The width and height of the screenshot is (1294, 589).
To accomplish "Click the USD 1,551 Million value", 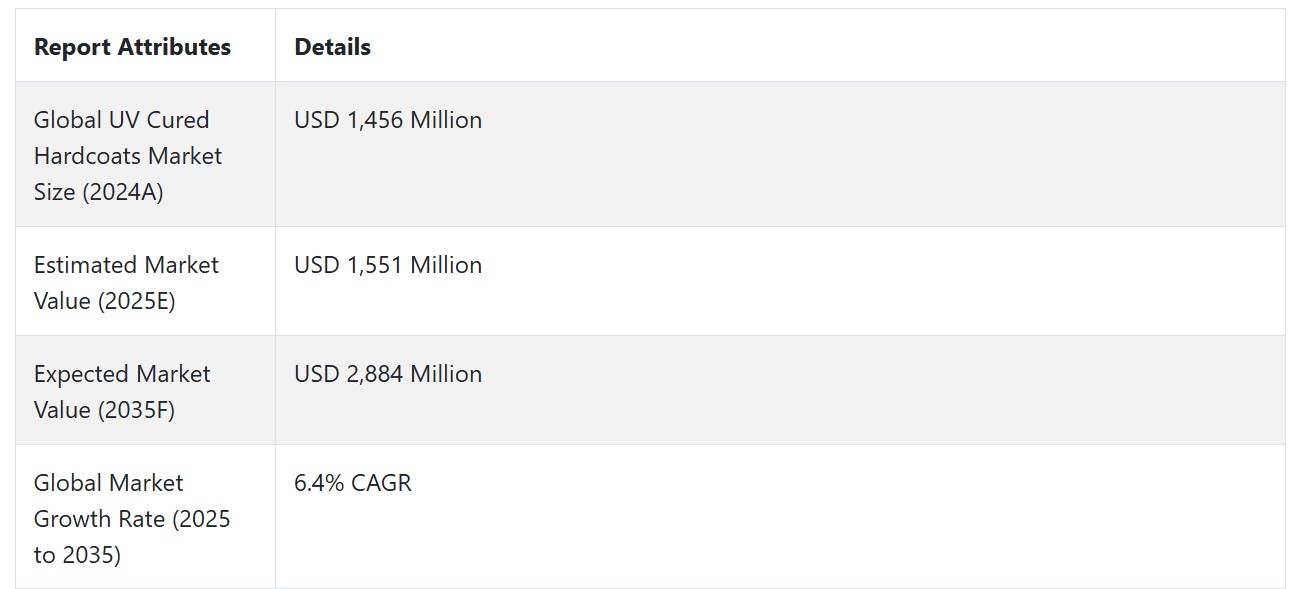I will click(x=388, y=265).
